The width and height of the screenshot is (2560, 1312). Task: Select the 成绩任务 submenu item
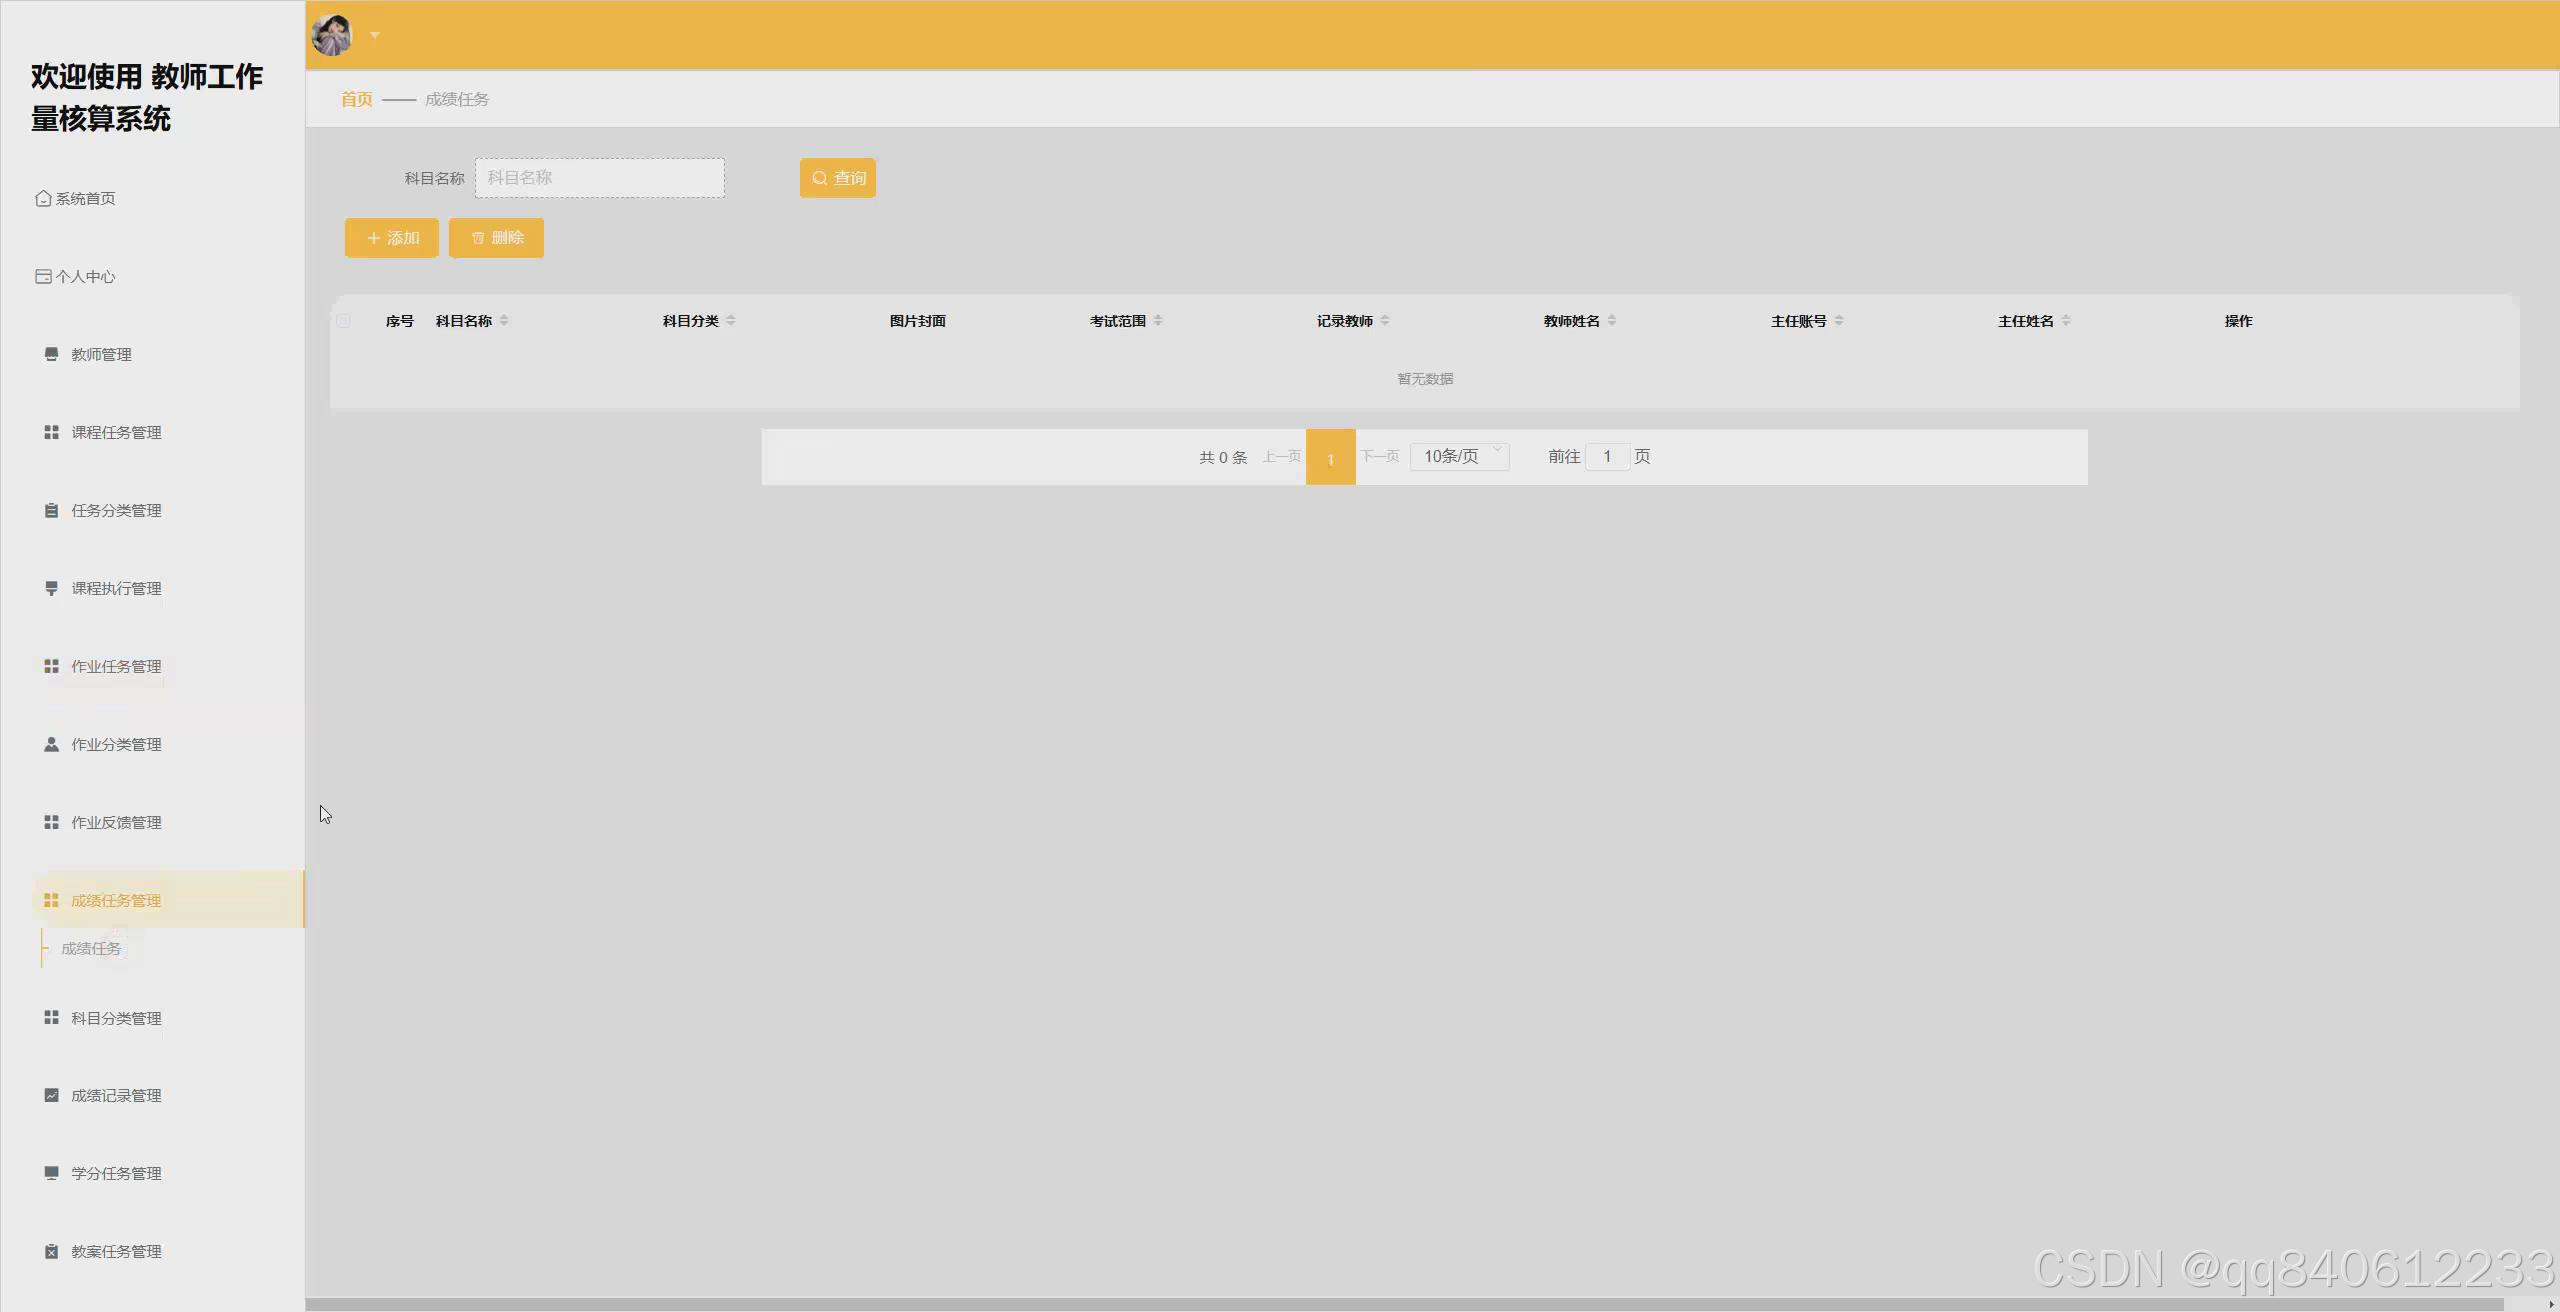point(91,948)
